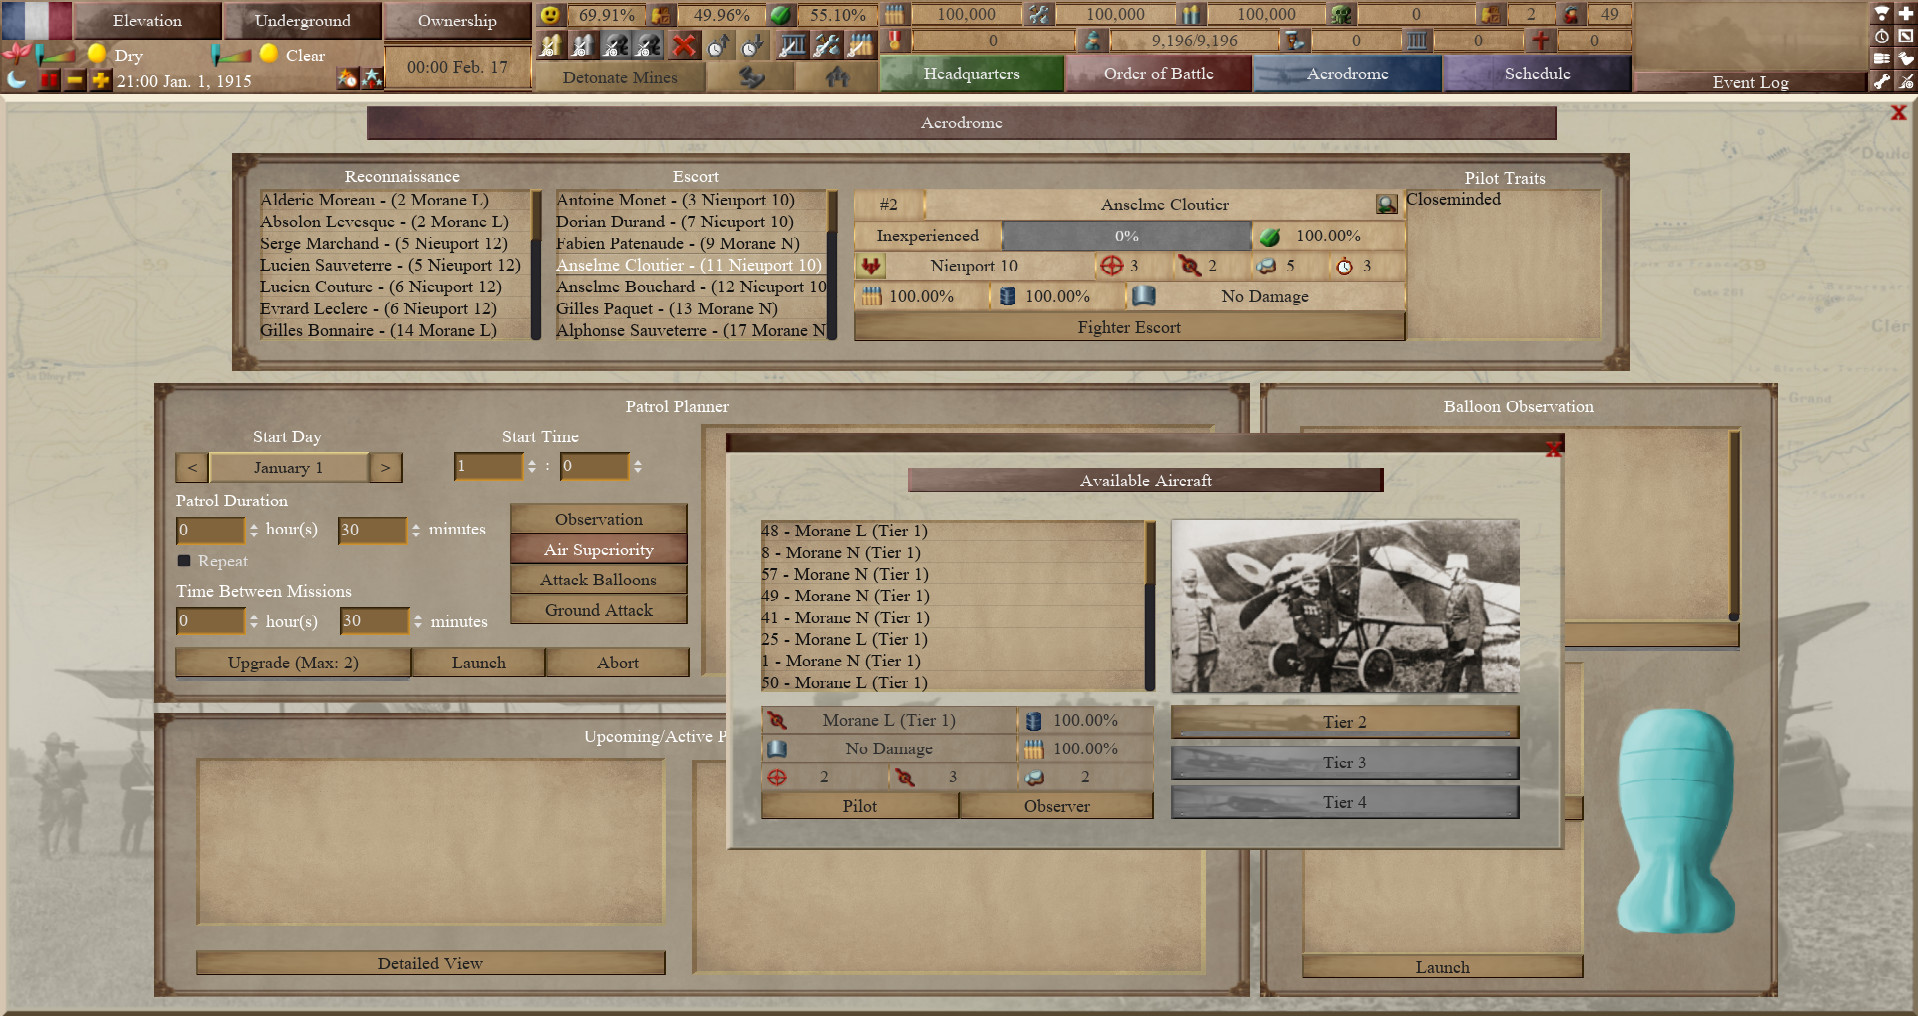Enable the Repeat patrol option
This screenshot has width=1918, height=1016.
(184, 561)
